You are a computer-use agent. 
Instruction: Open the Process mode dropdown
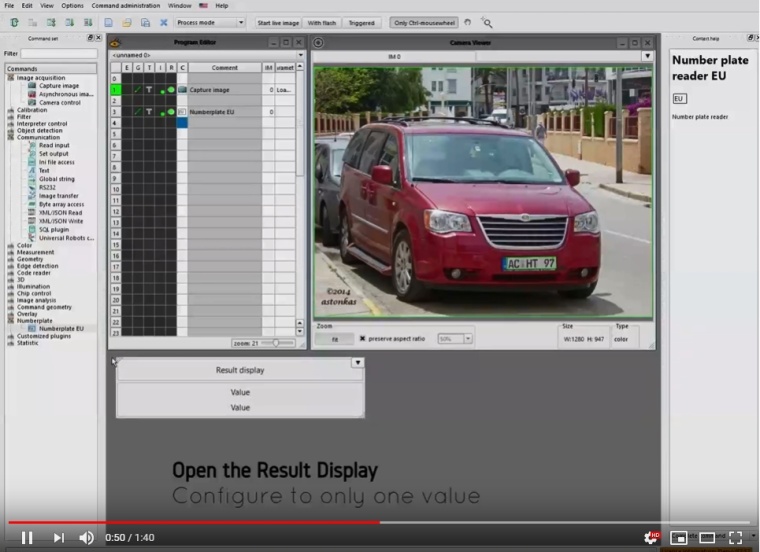tap(209, 22)
